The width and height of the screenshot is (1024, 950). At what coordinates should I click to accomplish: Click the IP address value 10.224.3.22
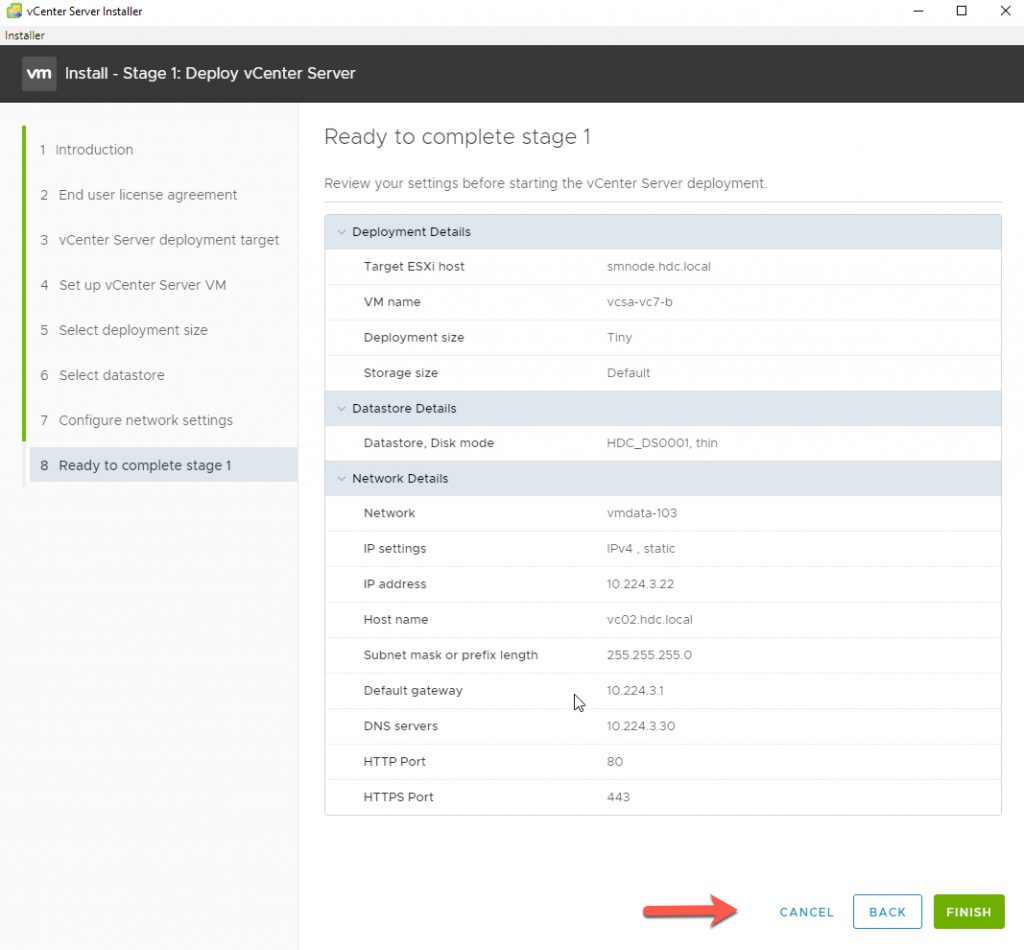(640, 584)
